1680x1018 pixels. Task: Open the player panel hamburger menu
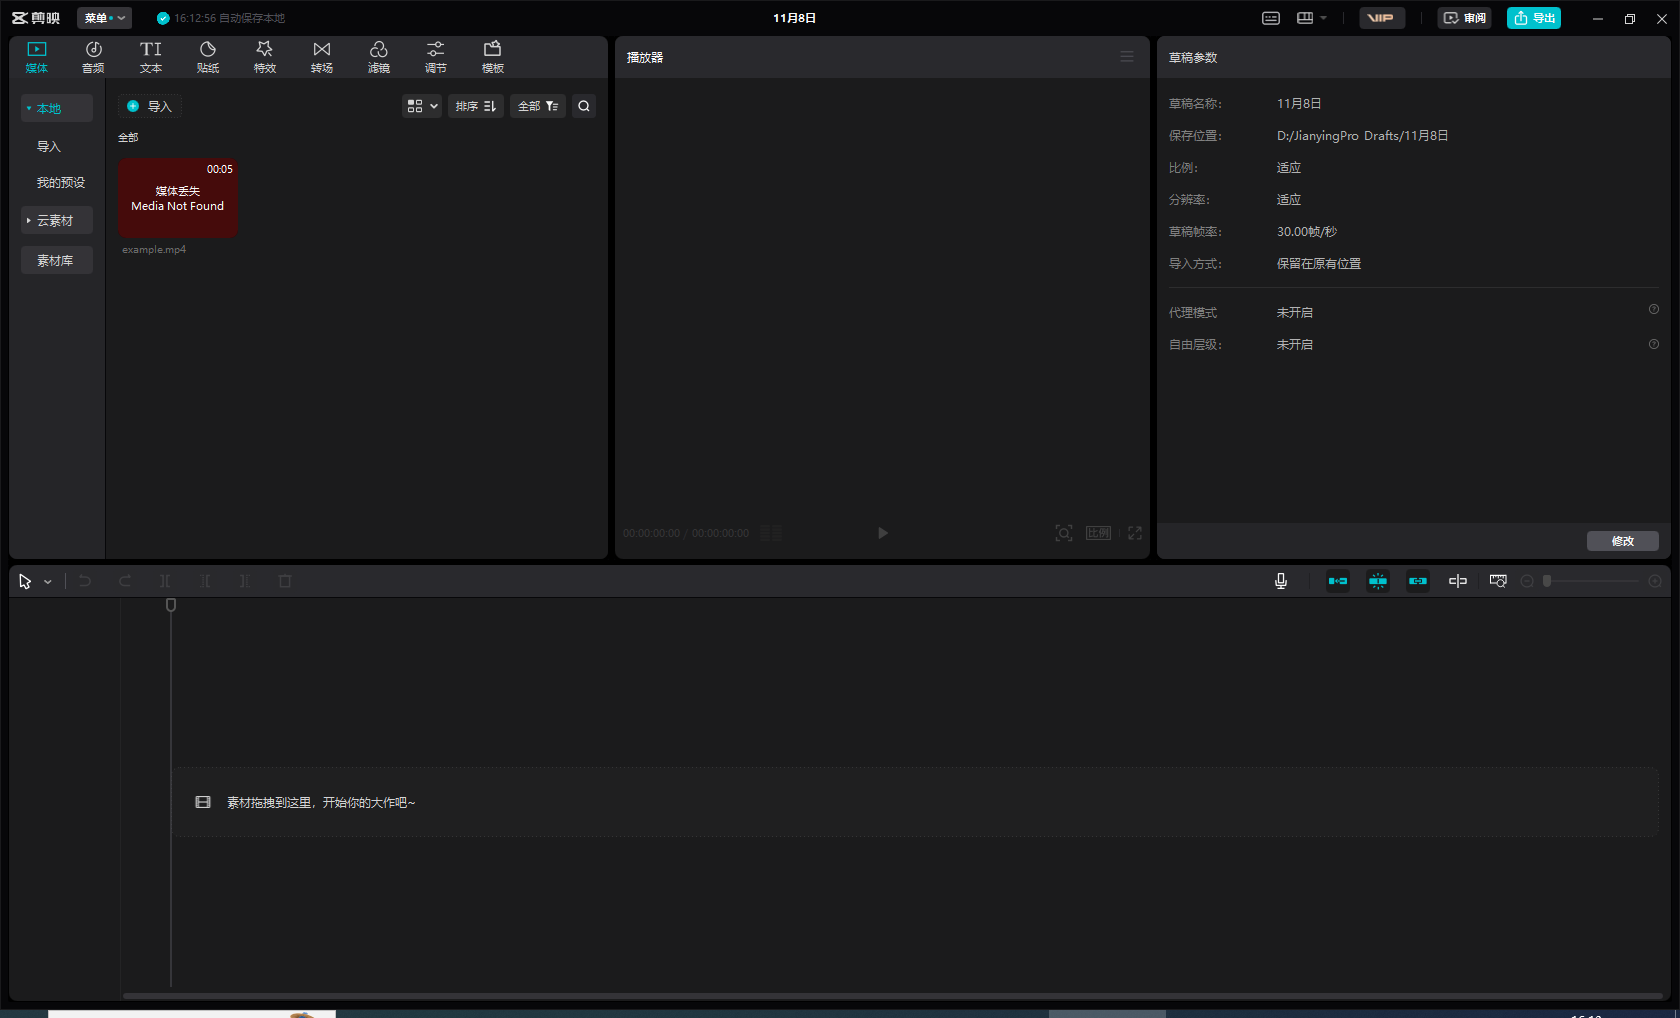[1127, 57]
